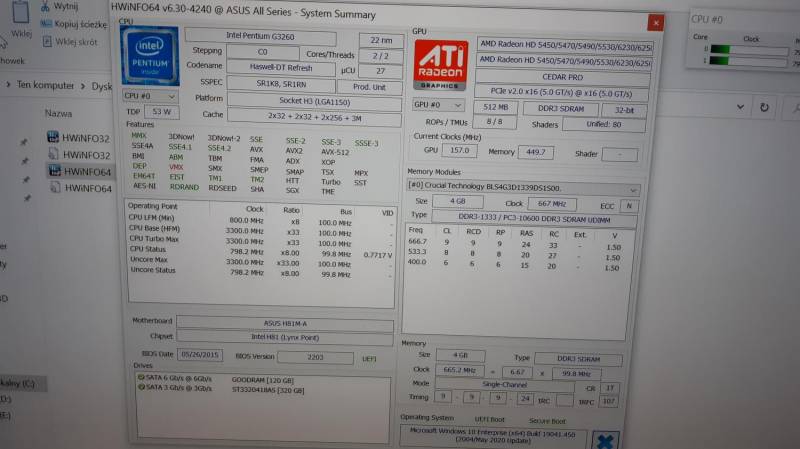Image resolution: width=800 pixels, height=449 pixels.
Task: Click the Core 1 usage bar in CPU #0
Action: (748, 61)
